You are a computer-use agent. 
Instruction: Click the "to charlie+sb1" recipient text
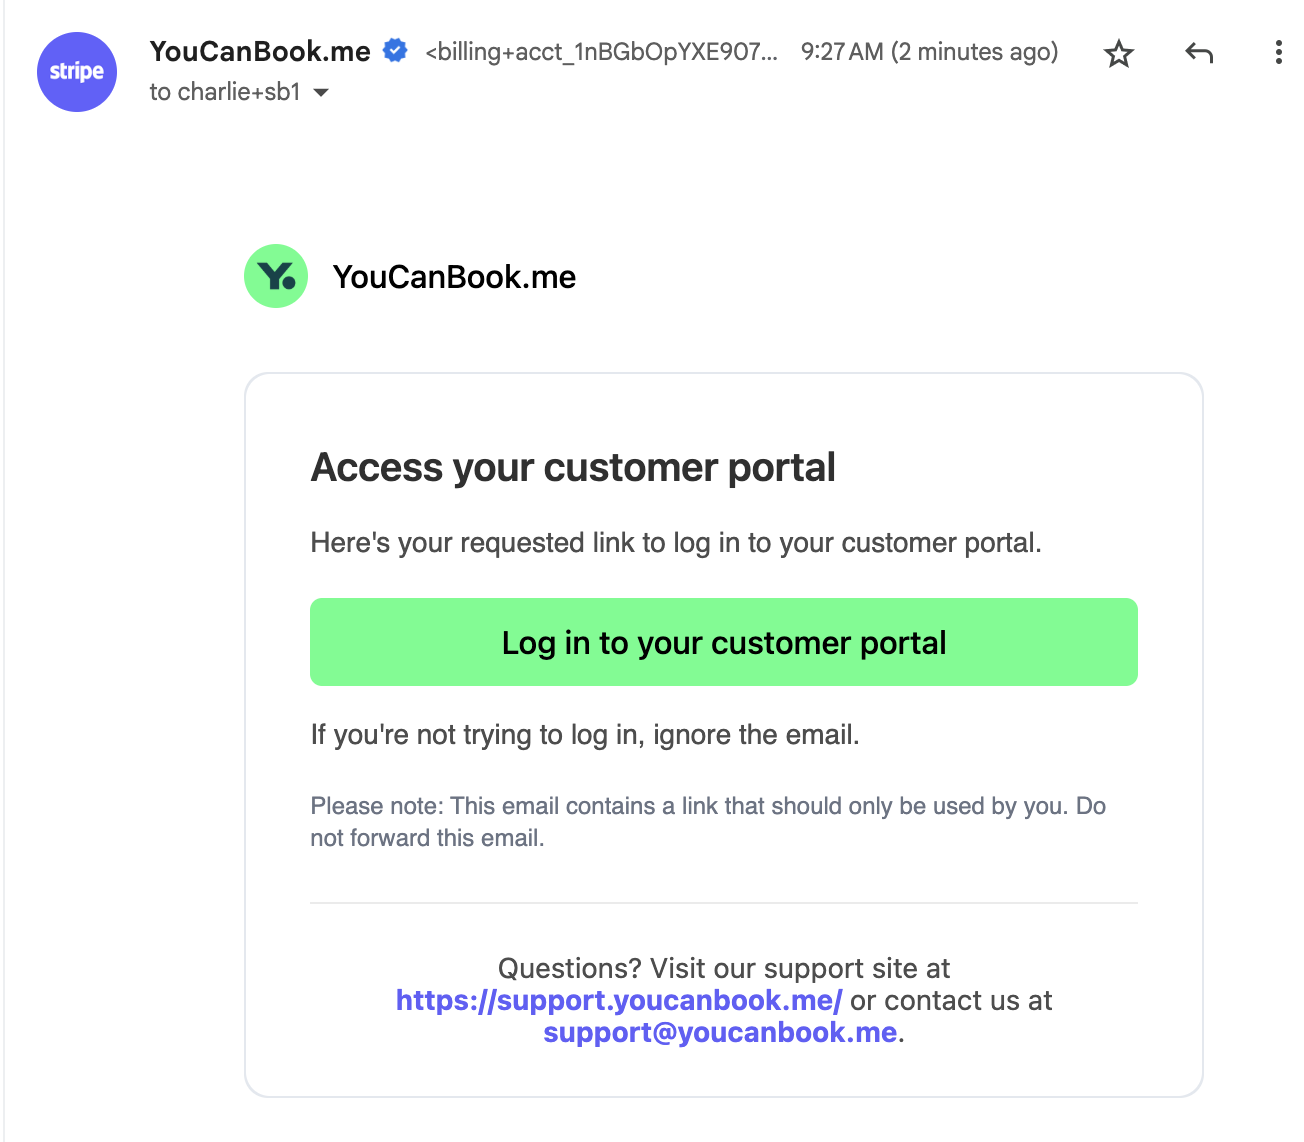point(225,92)
